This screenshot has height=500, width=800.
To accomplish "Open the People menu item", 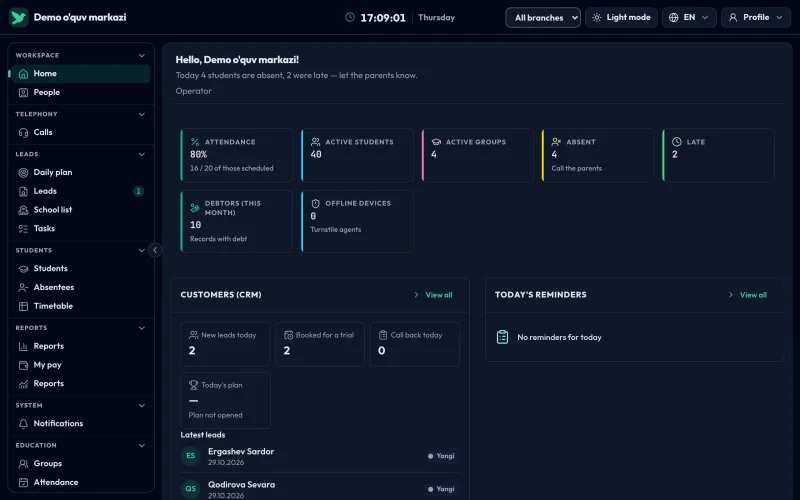I will pos(81,92).
